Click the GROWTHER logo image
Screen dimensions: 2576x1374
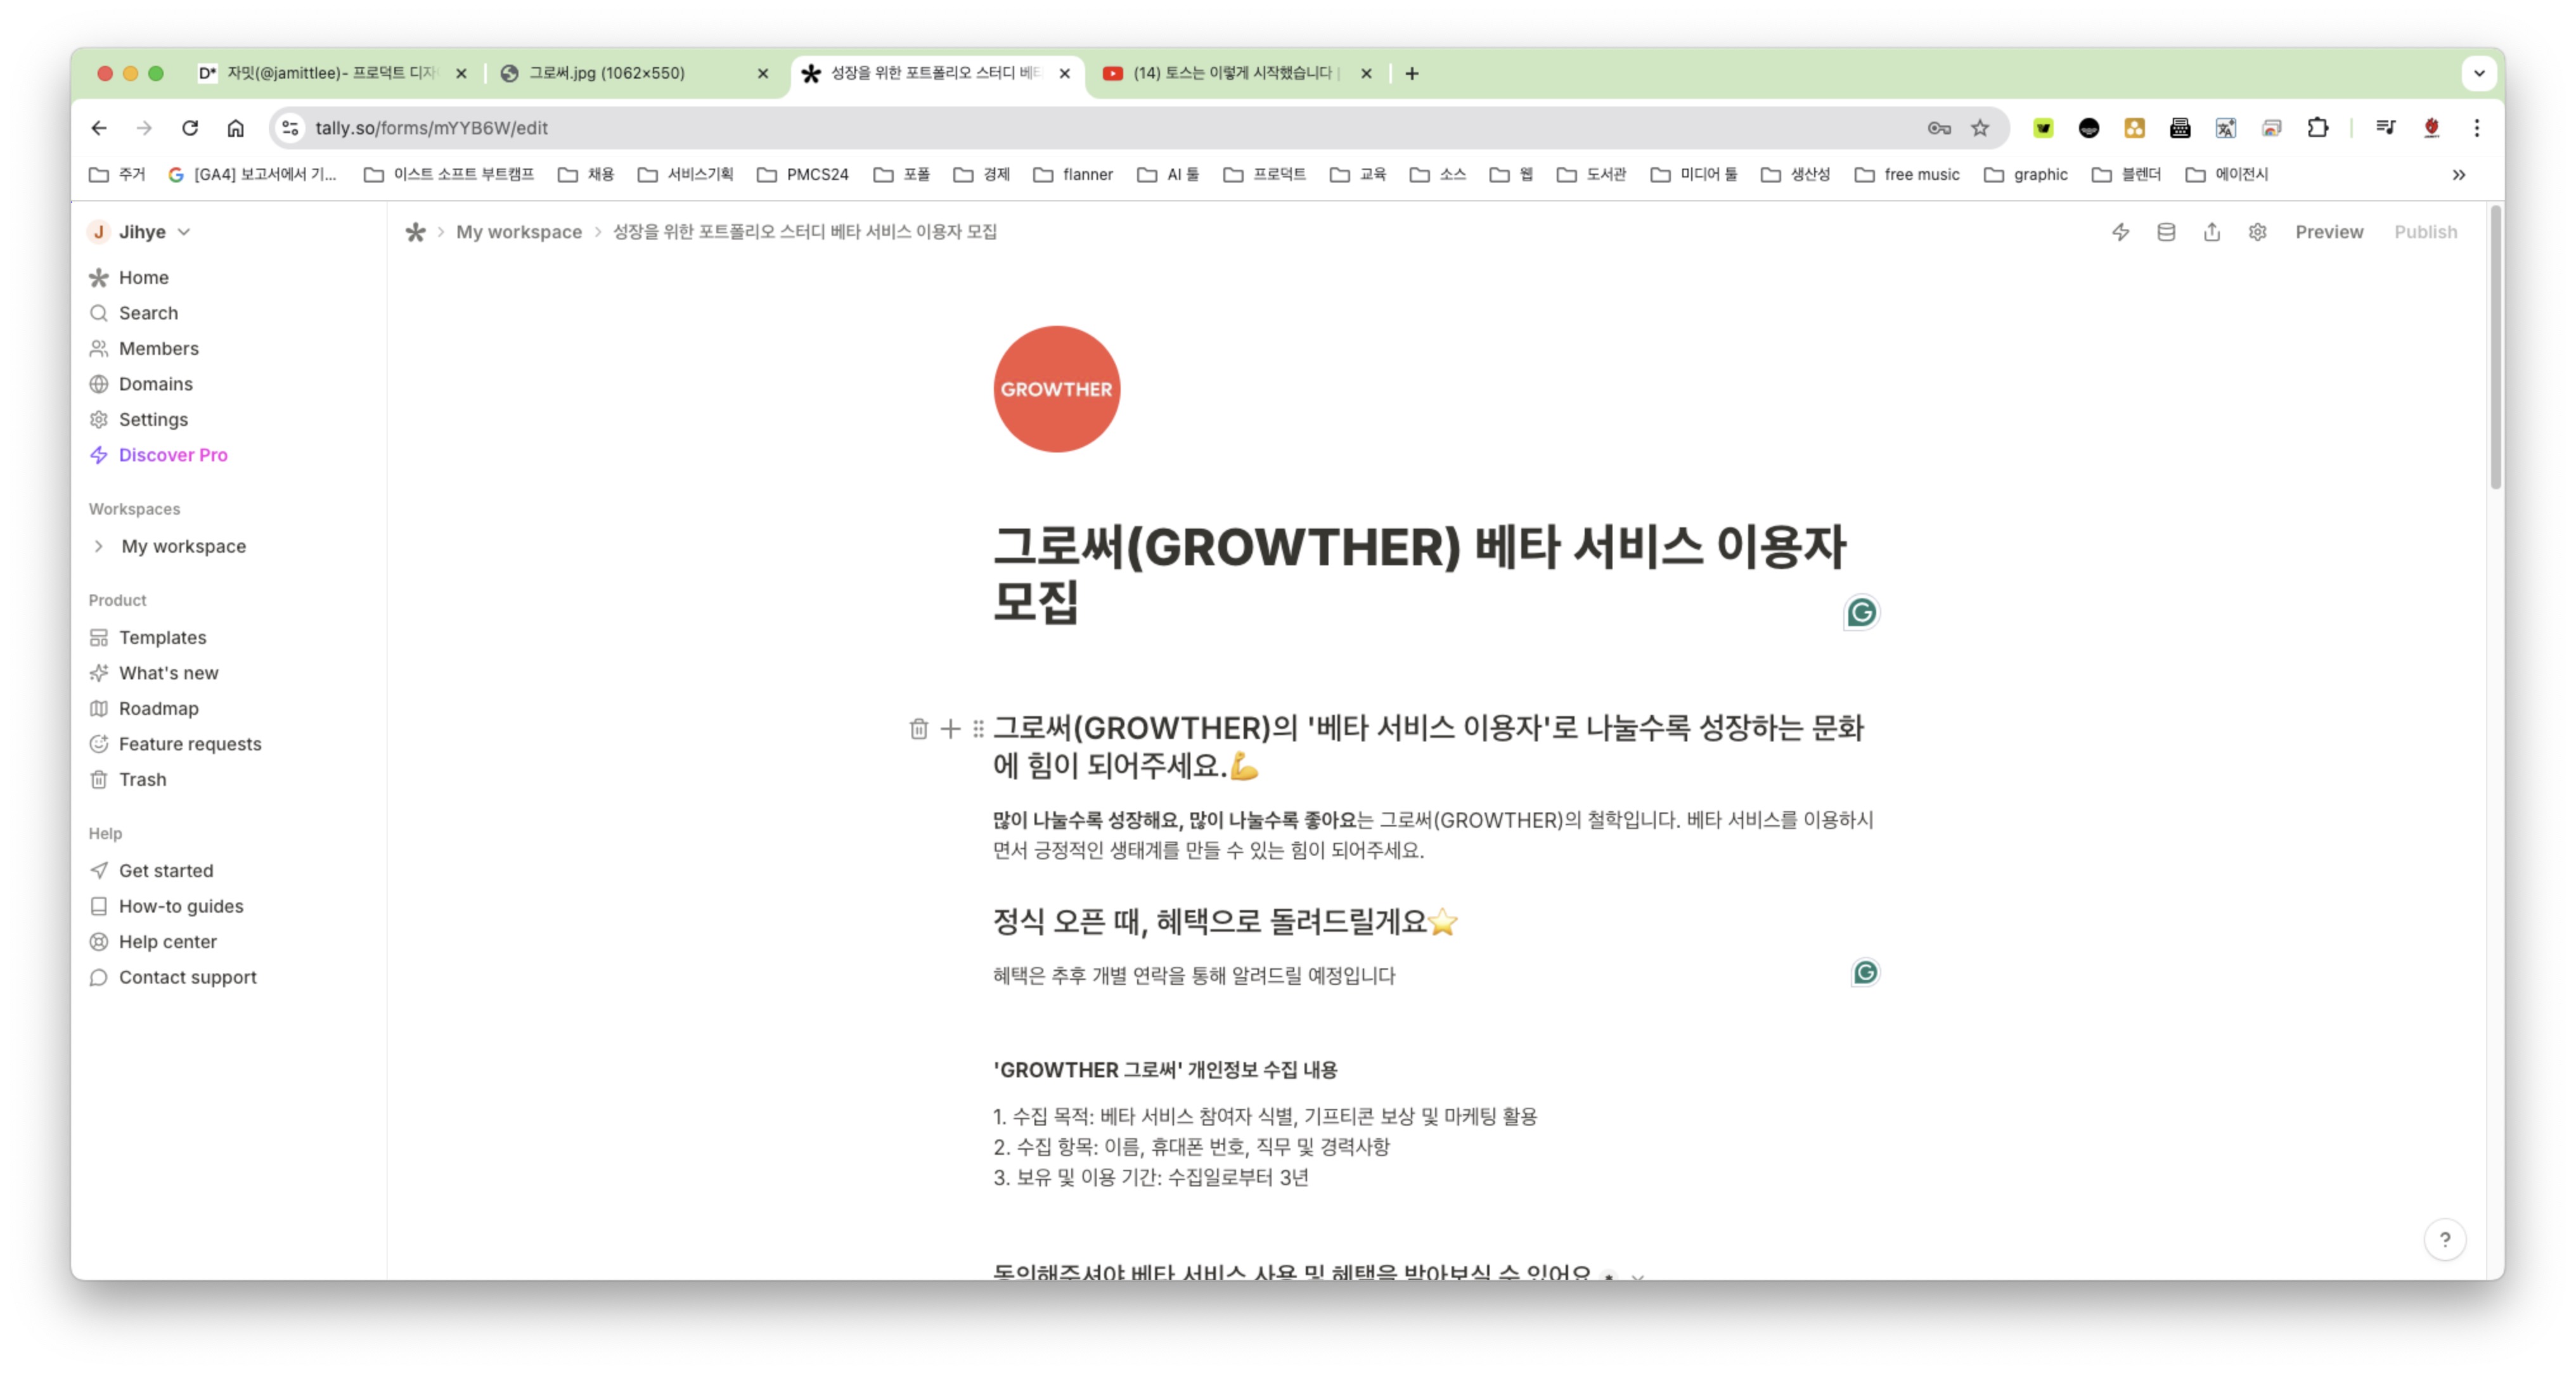pos(1056,389)
